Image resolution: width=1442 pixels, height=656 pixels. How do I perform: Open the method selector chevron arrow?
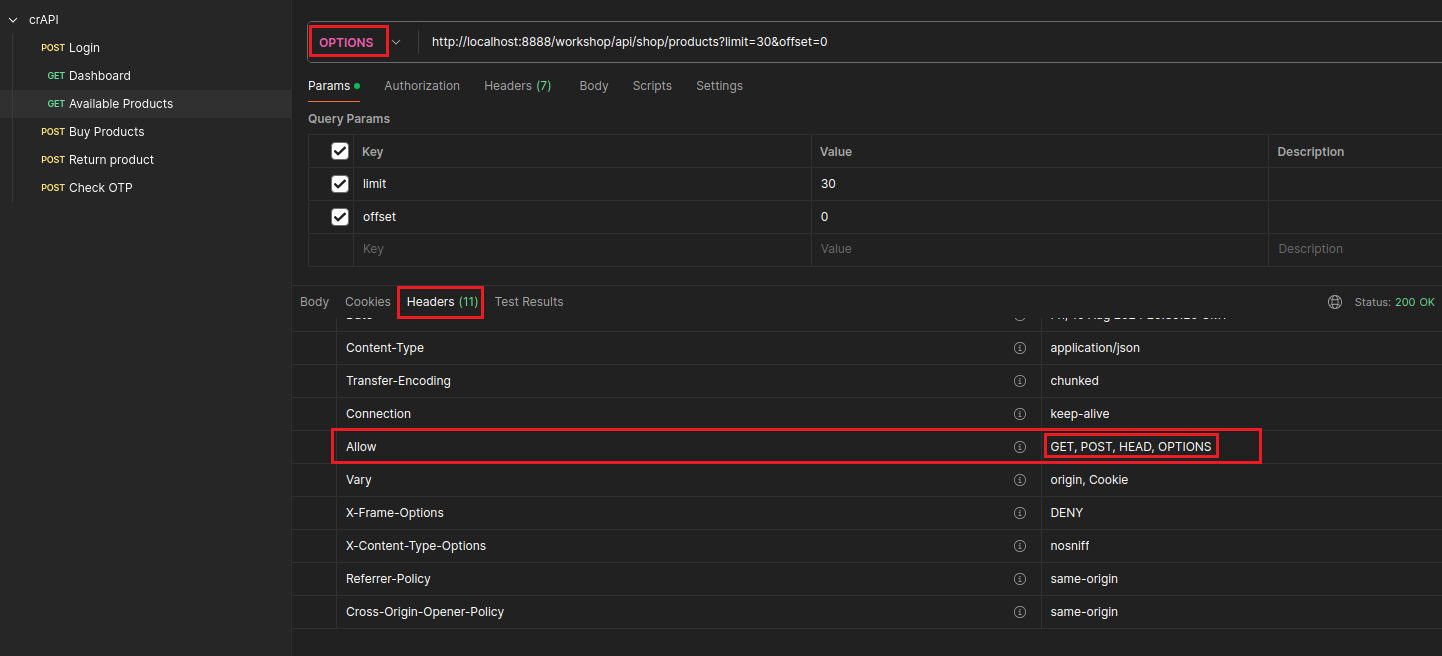396,42
